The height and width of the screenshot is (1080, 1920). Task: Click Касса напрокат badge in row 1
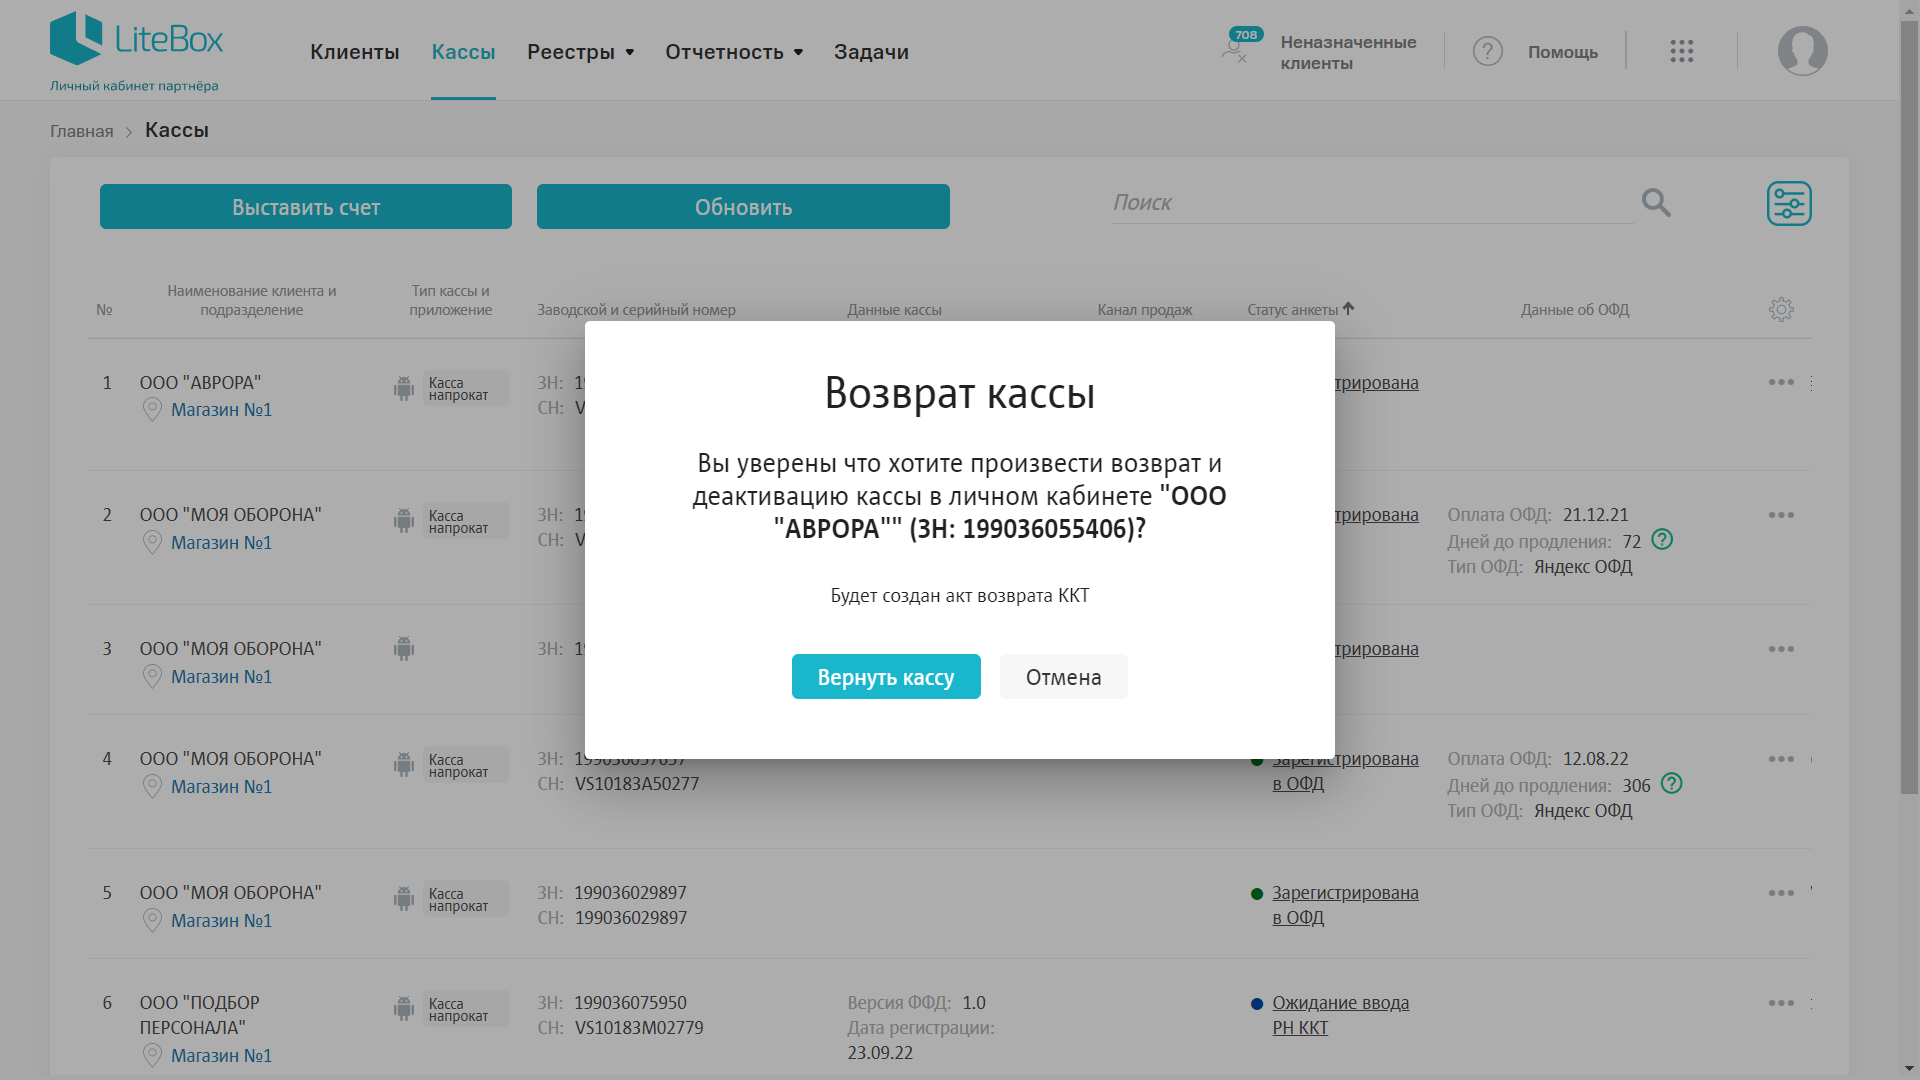pos(465,389)
